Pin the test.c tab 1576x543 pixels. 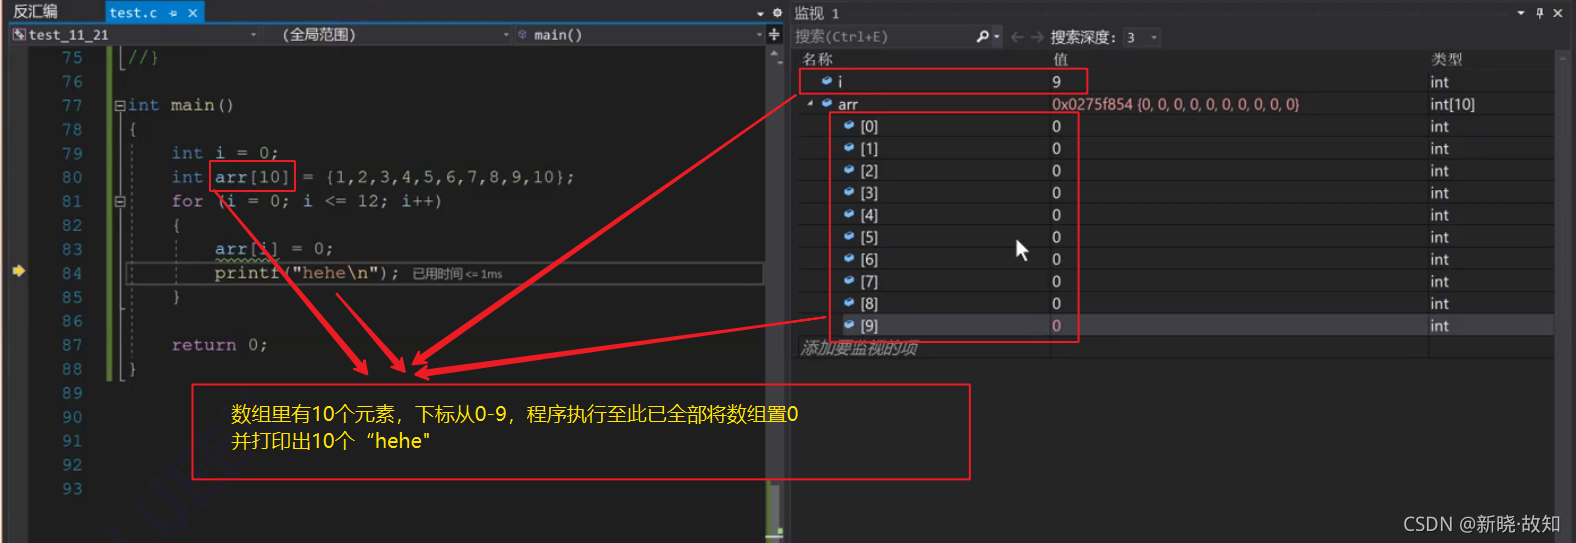click(x=173, y=12)
